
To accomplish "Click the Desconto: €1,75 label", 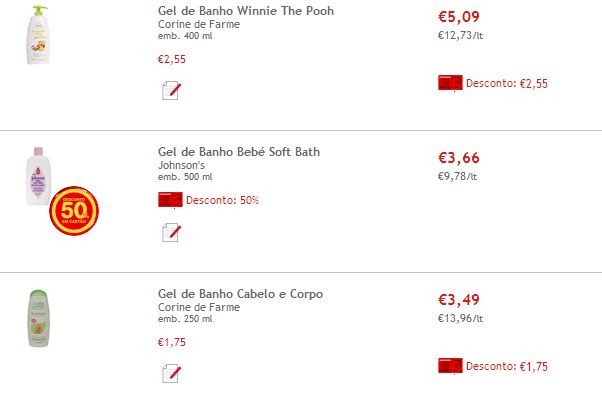I will pyautogui.click(x=507, y=366).
